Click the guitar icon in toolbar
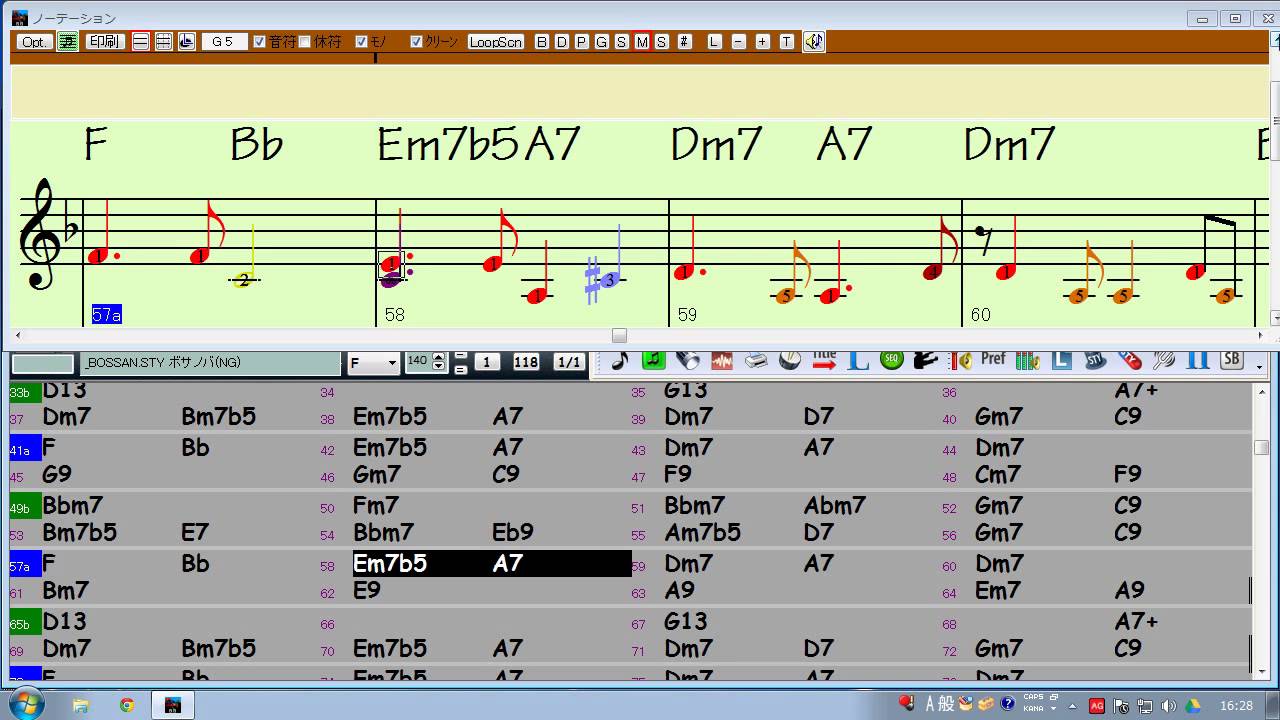This screenshot has height=720, width=1280. pos(925,360)
